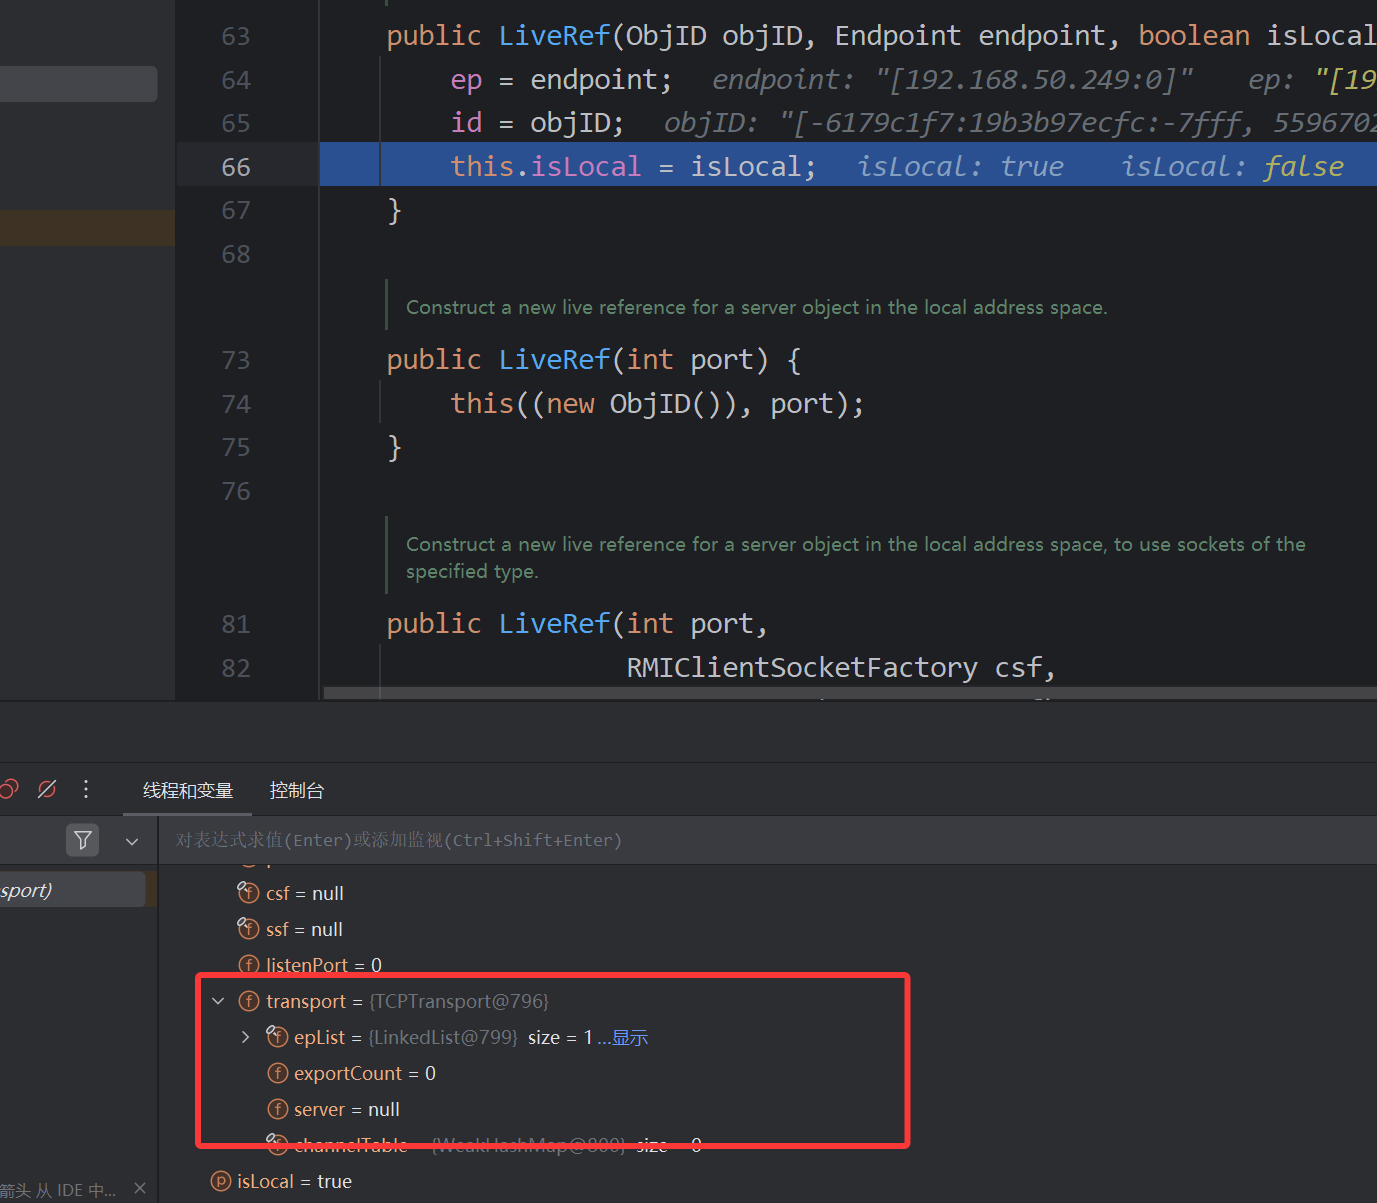Toggle the thread filter funnel button
This screenshot has height=1203, width=1377.
(x=83, y=840)
